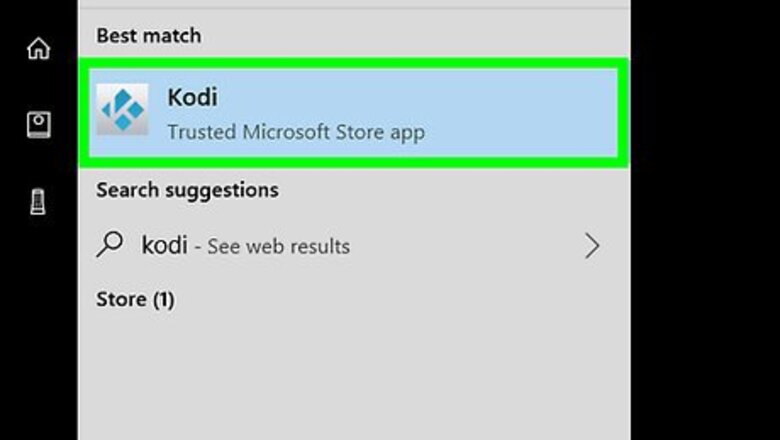
Task: Click the magnifier icon beside kodi suggestion
Action: [x=110, y=245]
